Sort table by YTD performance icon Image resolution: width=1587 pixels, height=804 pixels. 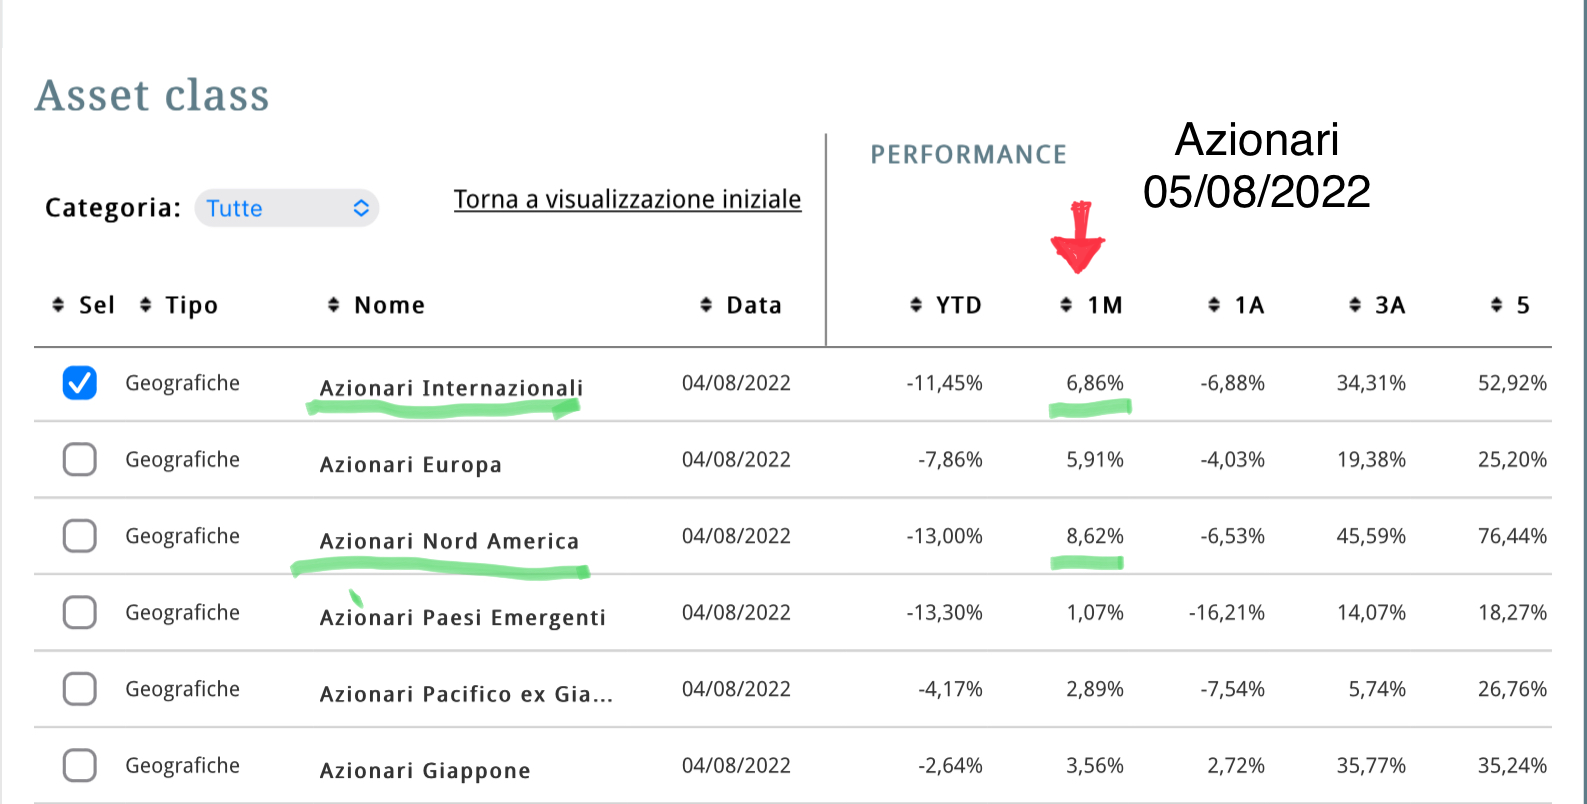pos(916,304)
